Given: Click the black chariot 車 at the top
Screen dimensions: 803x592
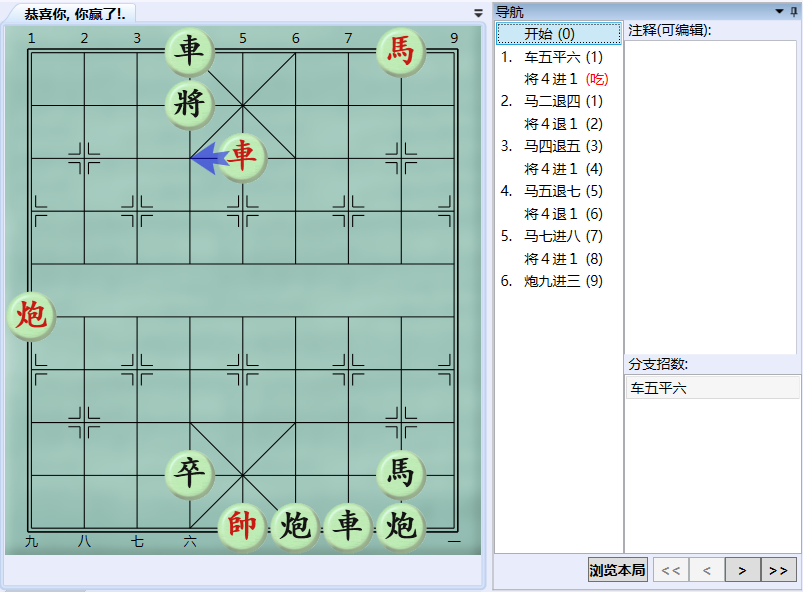Looking at the screenshot, I should 189,53.
